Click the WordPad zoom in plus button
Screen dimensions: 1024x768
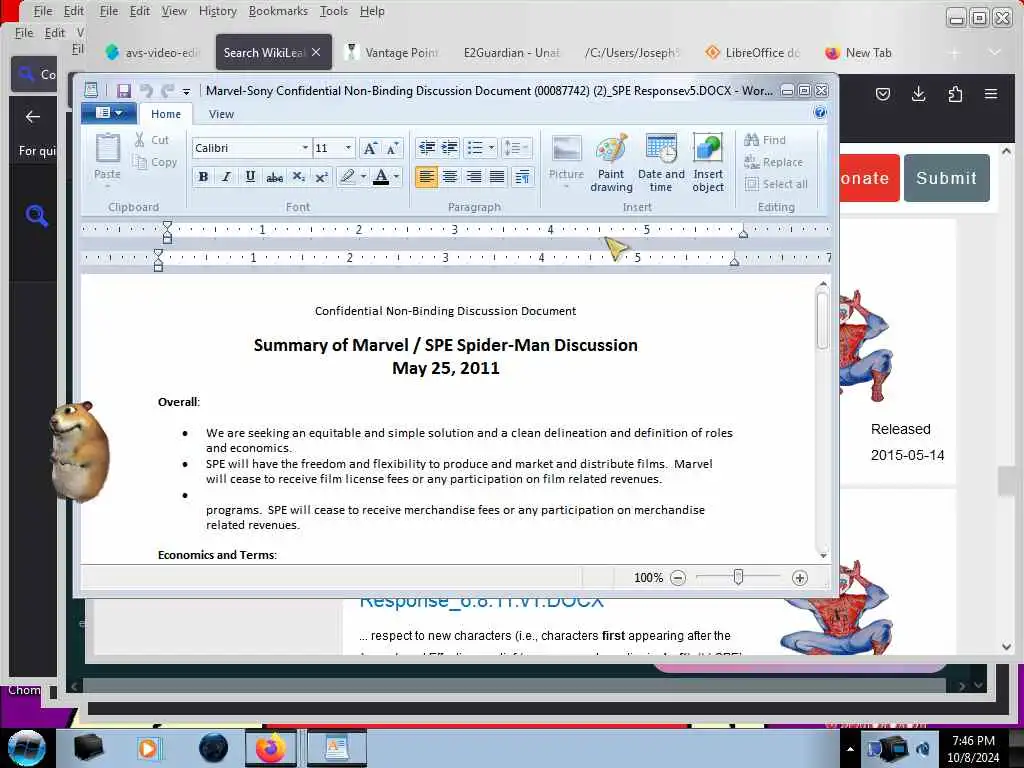point(799,578)
